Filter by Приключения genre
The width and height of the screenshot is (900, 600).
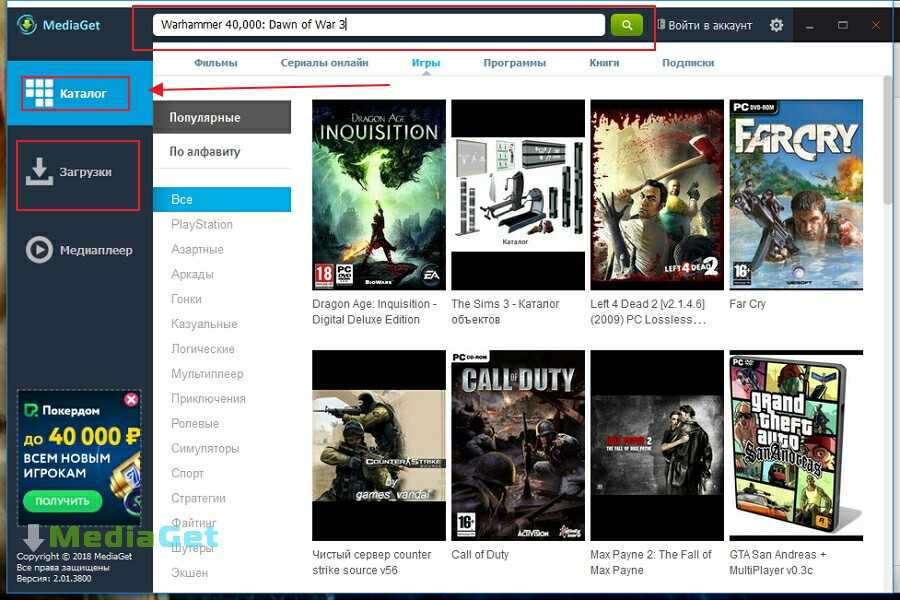point(208,398)
